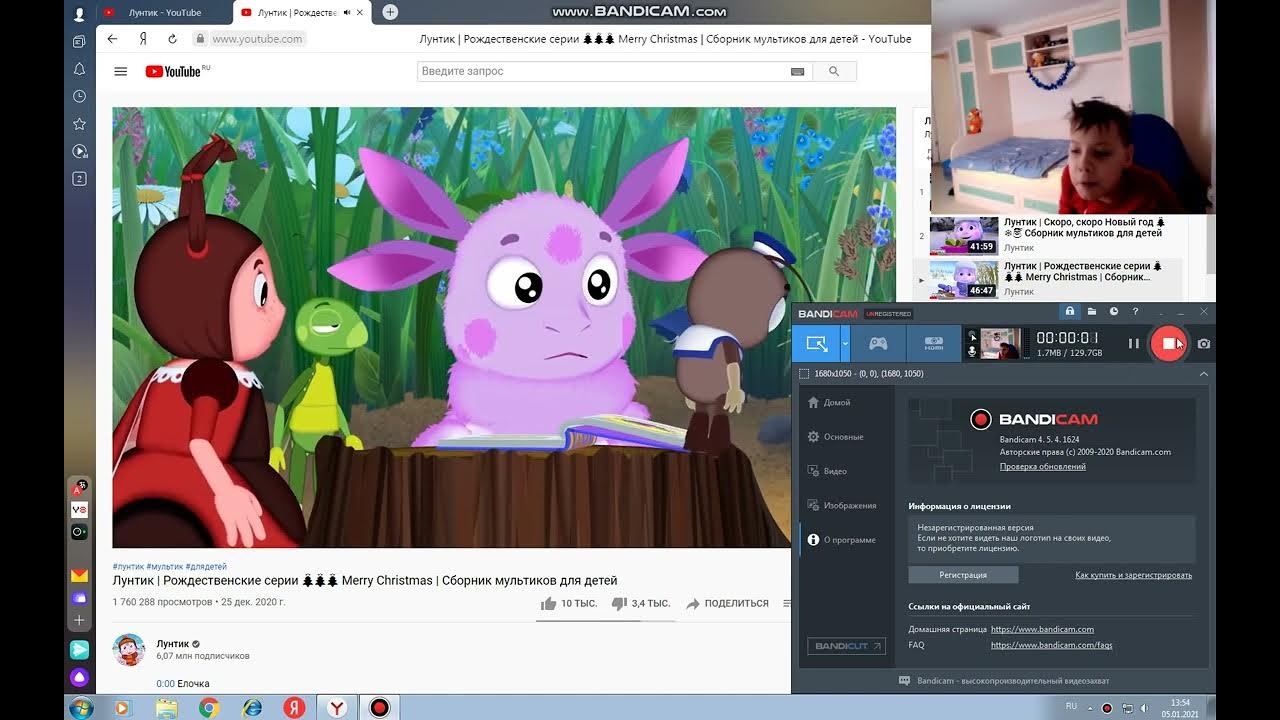The image size is (1280, 720).
Task: Stop recording with the red Bandicam button
Action: 1168,343
